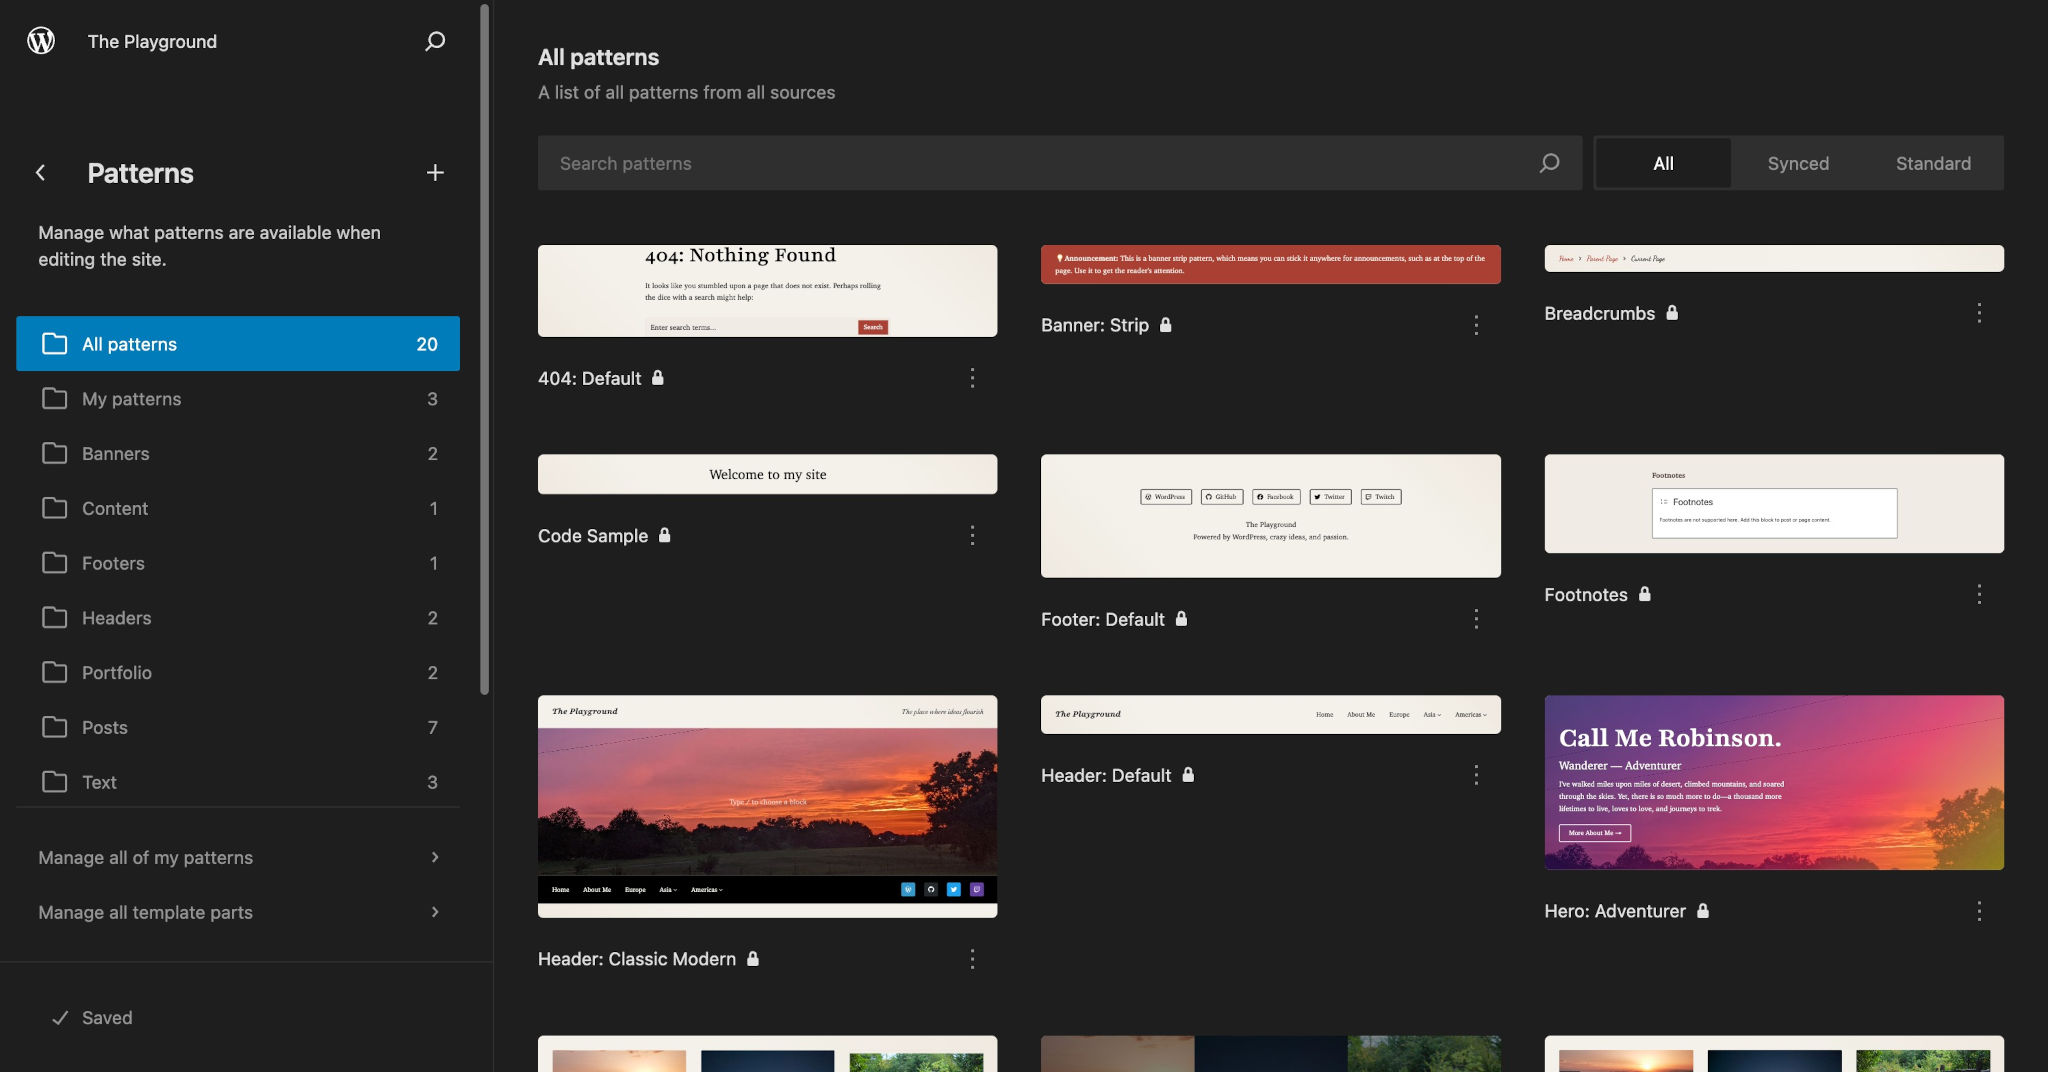Create a new pattern with the plus icon

(x=435, y=172)
